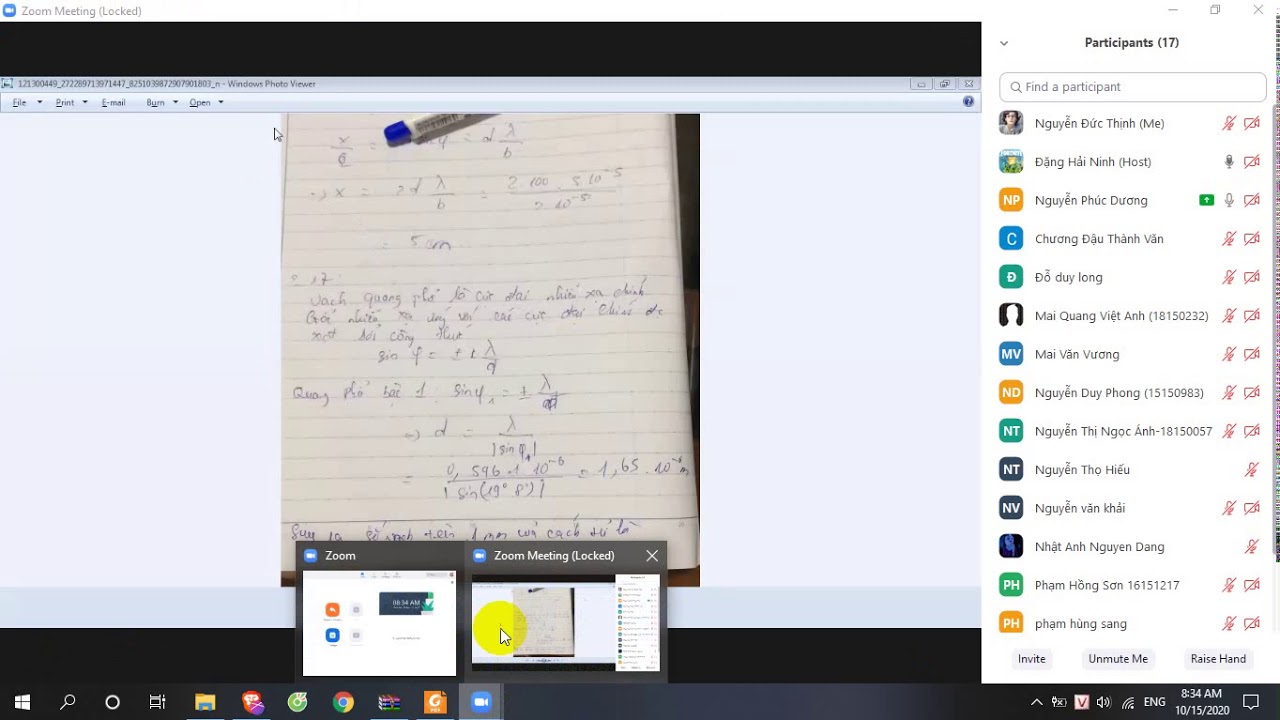Click the Raise Hand button
The height and width of the screenshot is (720, 1280).
click(x=1218, y=659)
